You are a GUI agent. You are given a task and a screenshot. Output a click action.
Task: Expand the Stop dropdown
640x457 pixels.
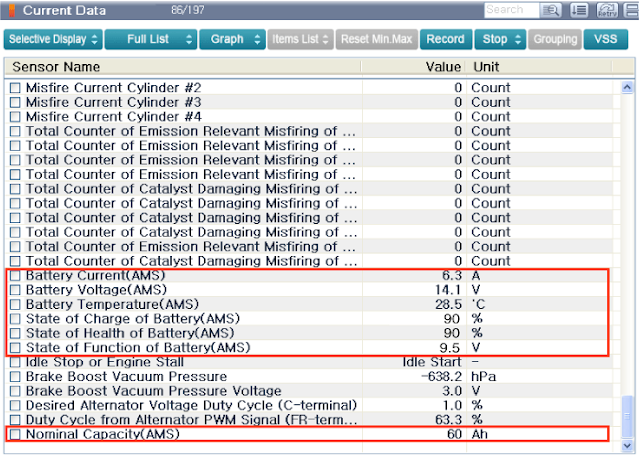point(500,40)
